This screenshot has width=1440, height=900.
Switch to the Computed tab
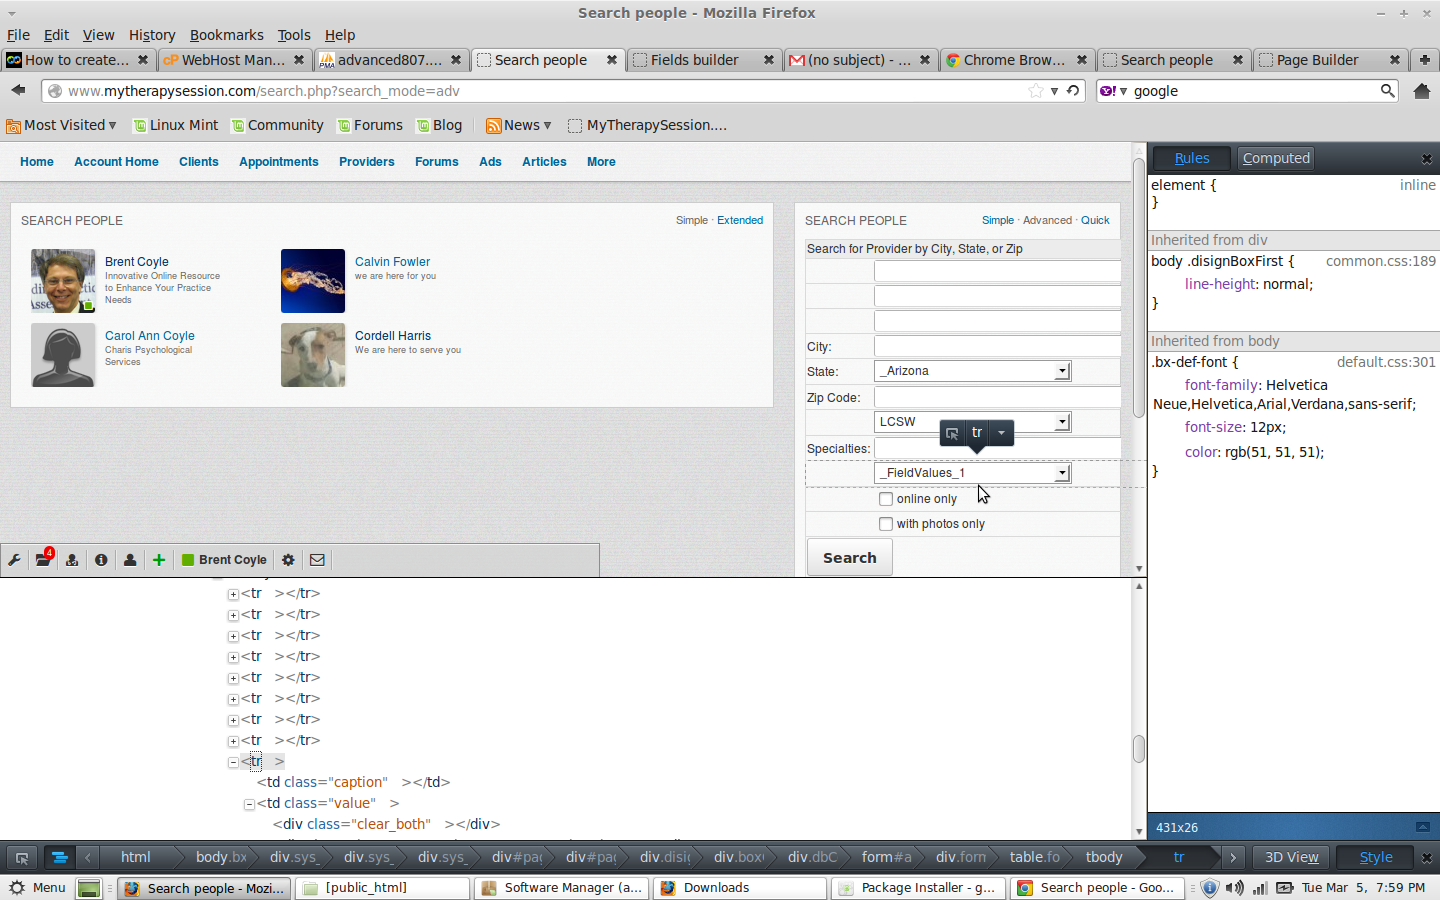coord(1275,158)
